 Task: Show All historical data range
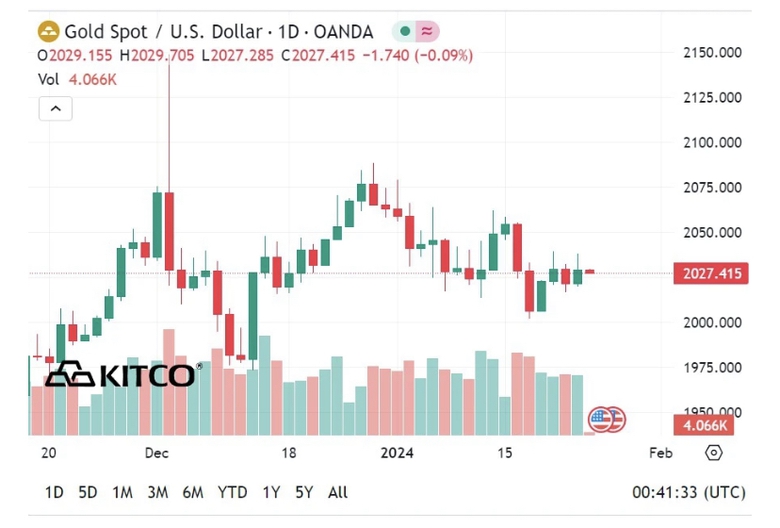[338, 493]
